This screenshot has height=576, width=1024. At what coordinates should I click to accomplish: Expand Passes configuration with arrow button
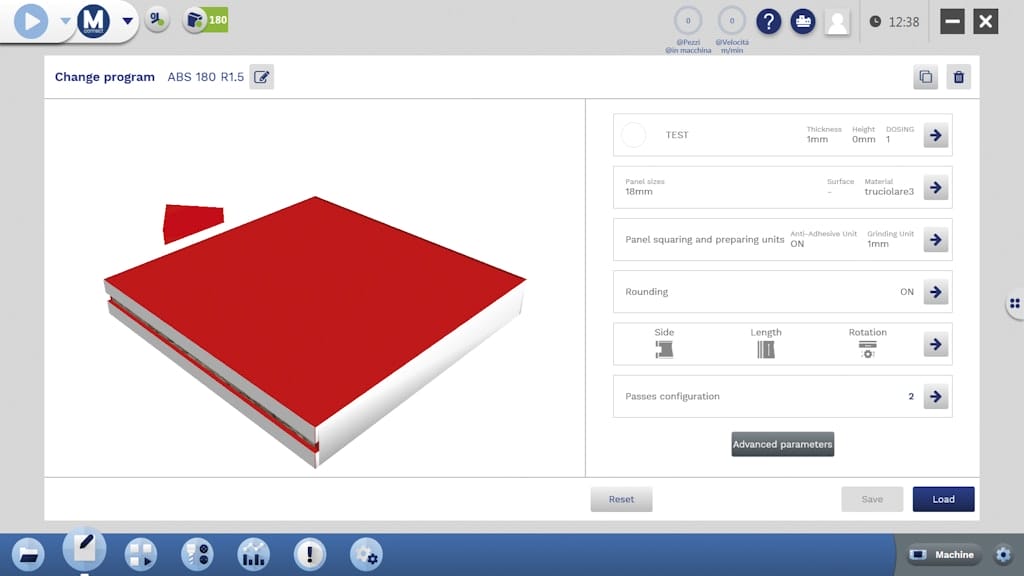point(935,396)
